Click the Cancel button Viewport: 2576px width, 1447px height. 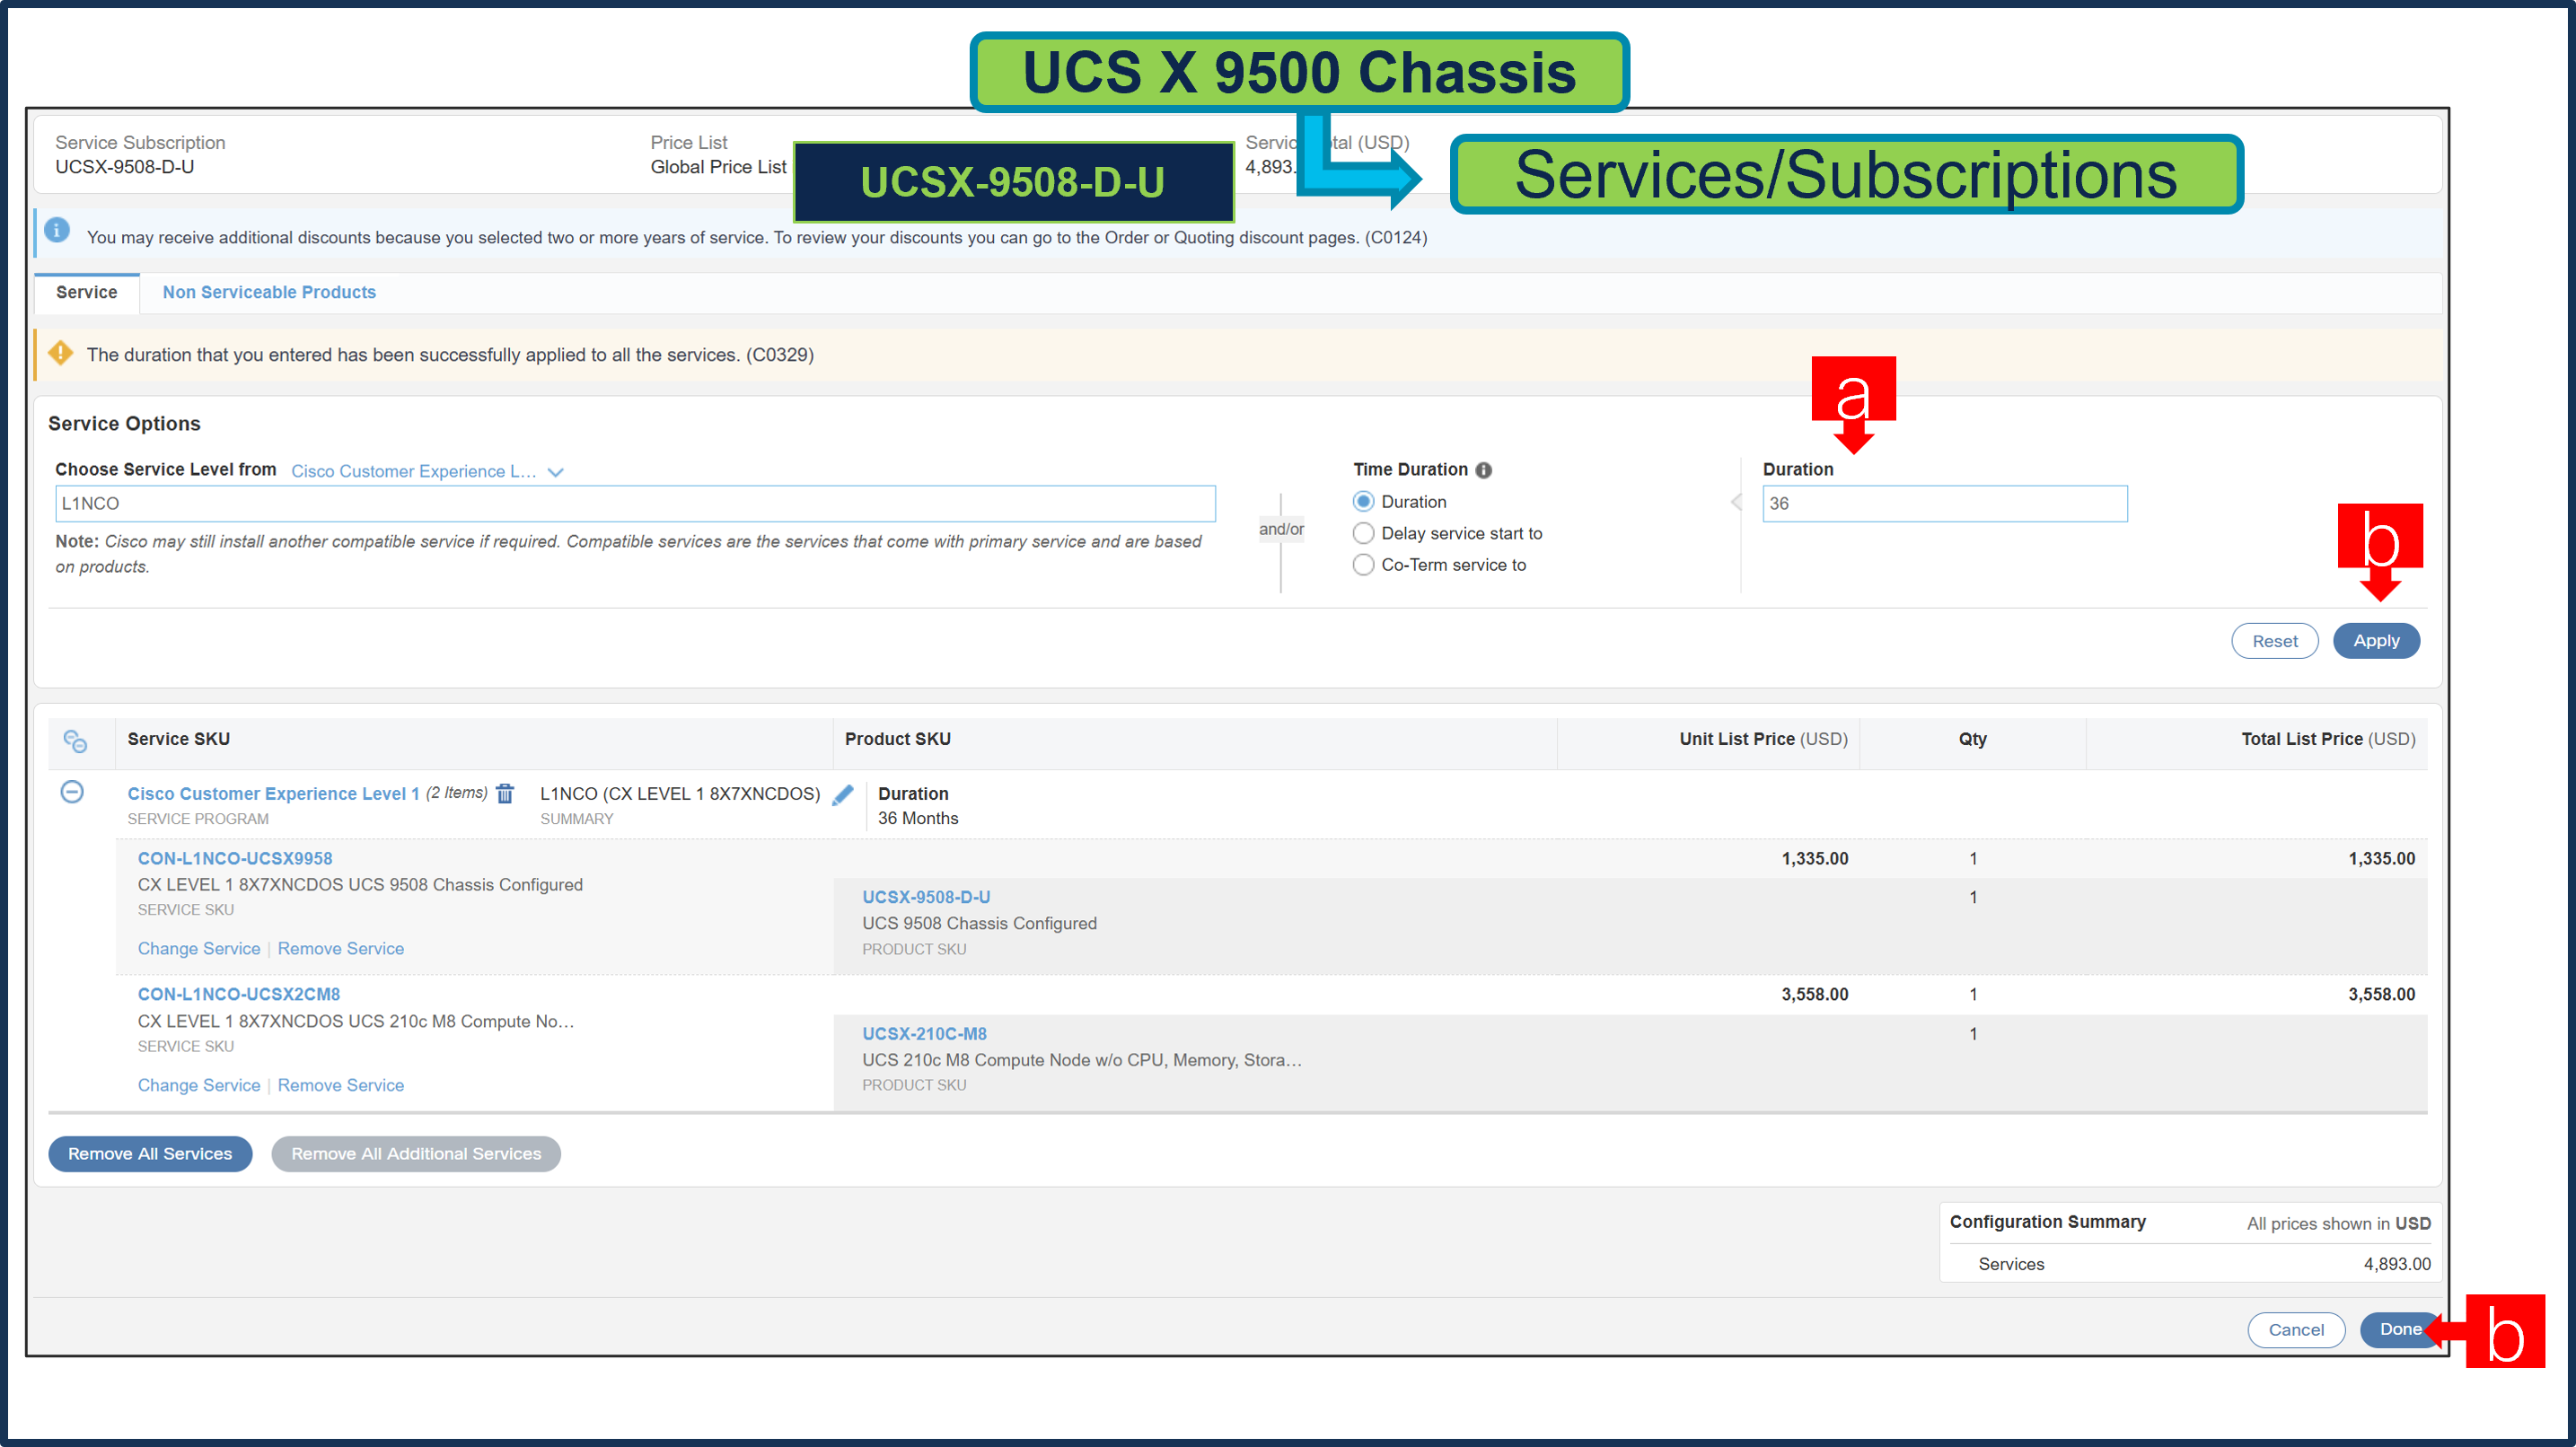tap(2296, 1329)
